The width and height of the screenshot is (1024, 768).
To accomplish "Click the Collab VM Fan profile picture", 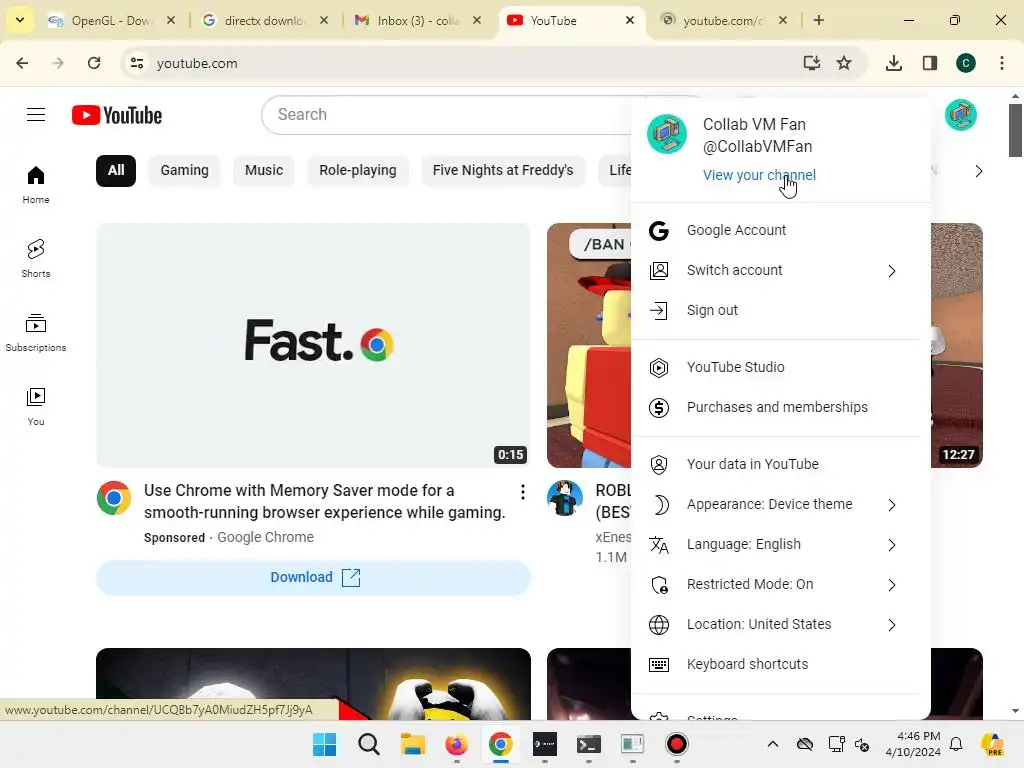I will pos(667,134).
